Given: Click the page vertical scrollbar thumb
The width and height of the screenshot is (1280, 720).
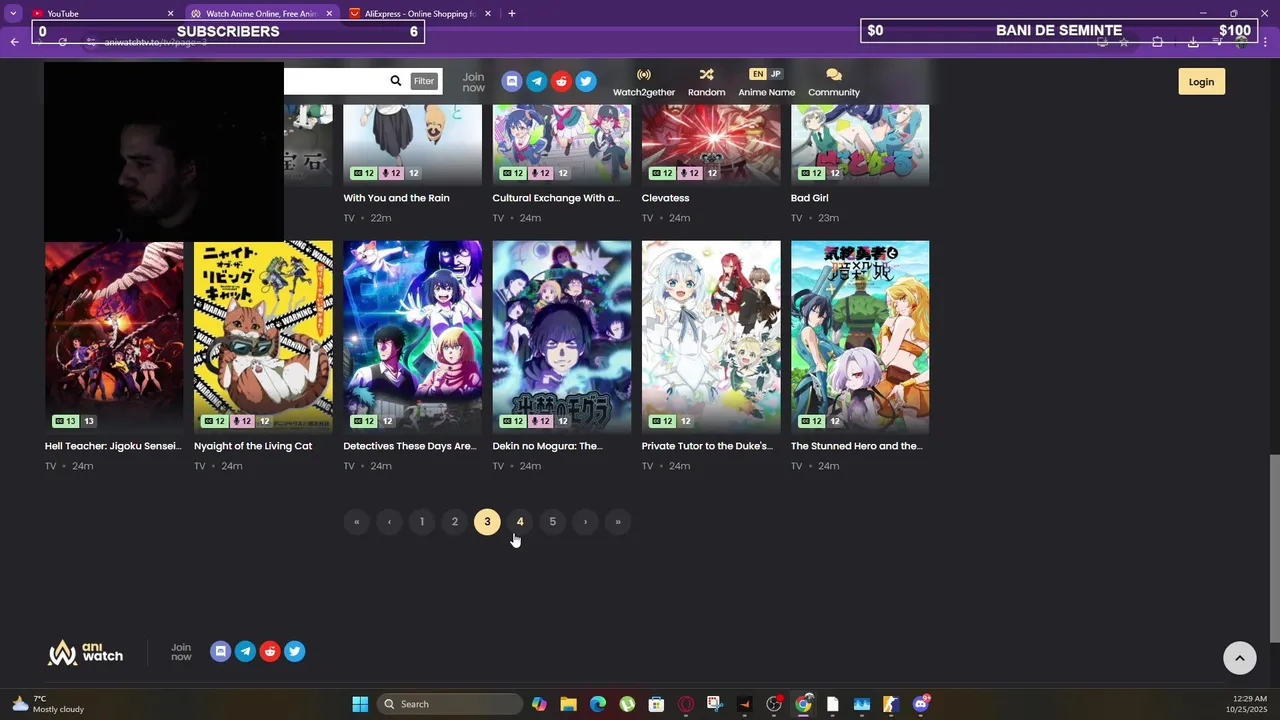Looking at the screenshot, I should (x=1274, y=548).
